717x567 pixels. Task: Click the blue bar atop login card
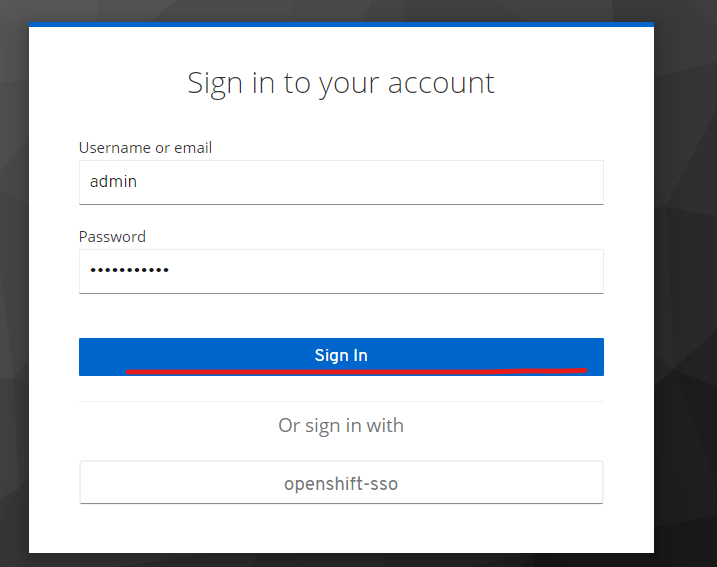point(341,24)
